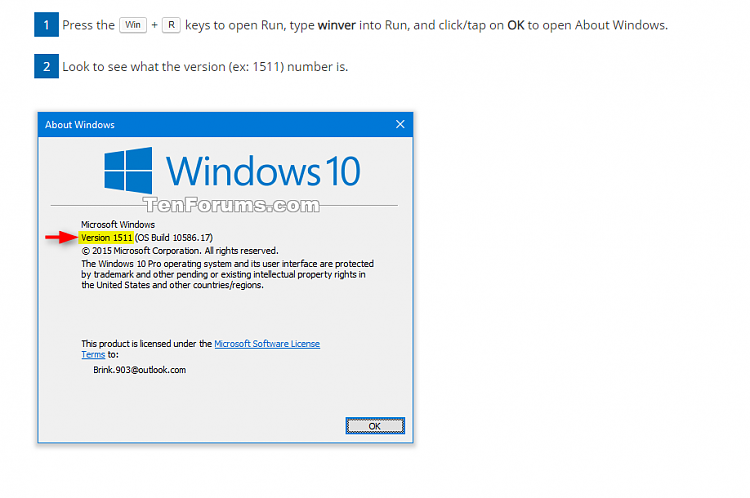Click the 'Win' key label
Screen dimensions: 750x498
pyautogui.click(x=133, y=25)
